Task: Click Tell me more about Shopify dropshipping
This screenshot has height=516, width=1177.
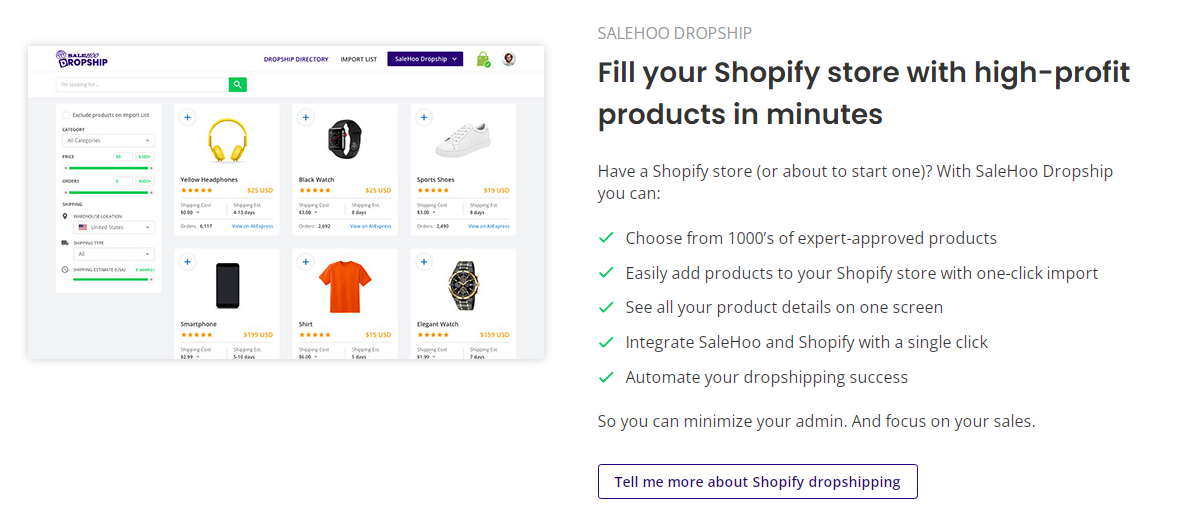Action: pyautogui.click(x=757, y=481)
